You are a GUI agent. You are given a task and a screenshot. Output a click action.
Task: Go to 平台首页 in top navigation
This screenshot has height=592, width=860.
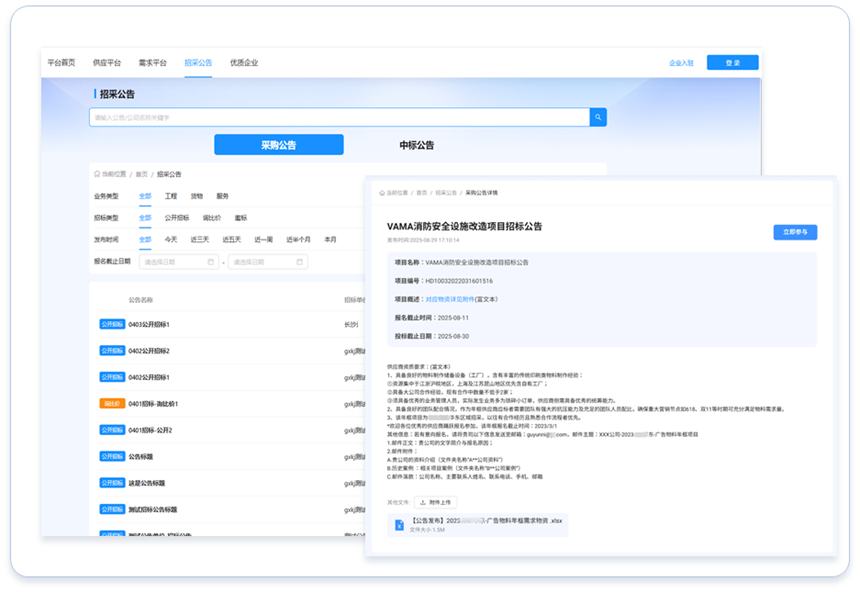click(x=61, y=63)
